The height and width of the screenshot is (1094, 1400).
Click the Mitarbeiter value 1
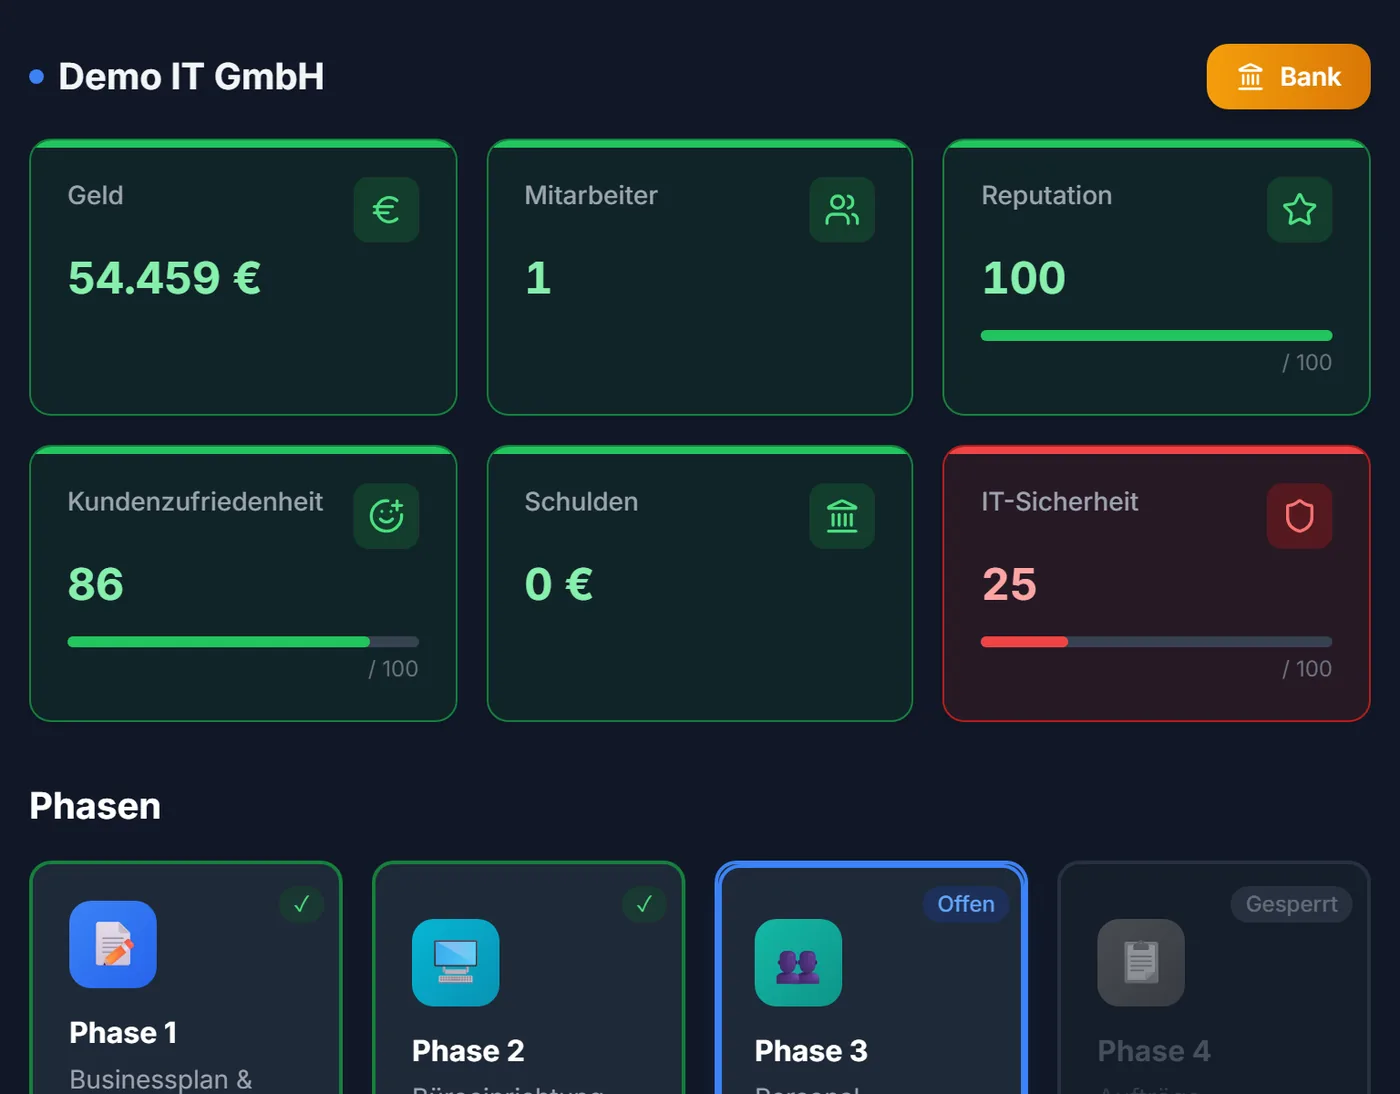(x=538, y=278)
